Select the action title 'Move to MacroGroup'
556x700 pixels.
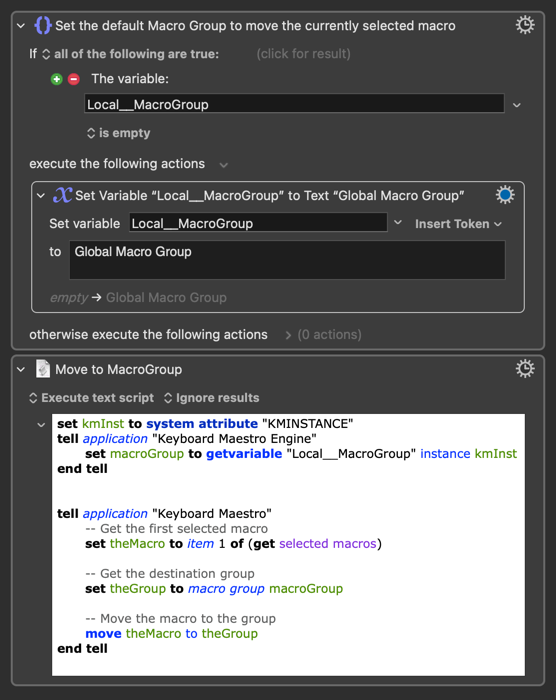pyautogui.click(x=118, y=369)
